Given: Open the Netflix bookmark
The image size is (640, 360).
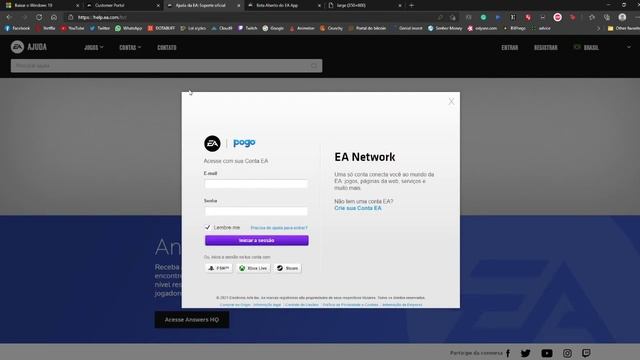Looking at the screenshot, I should tap(45, 28).
